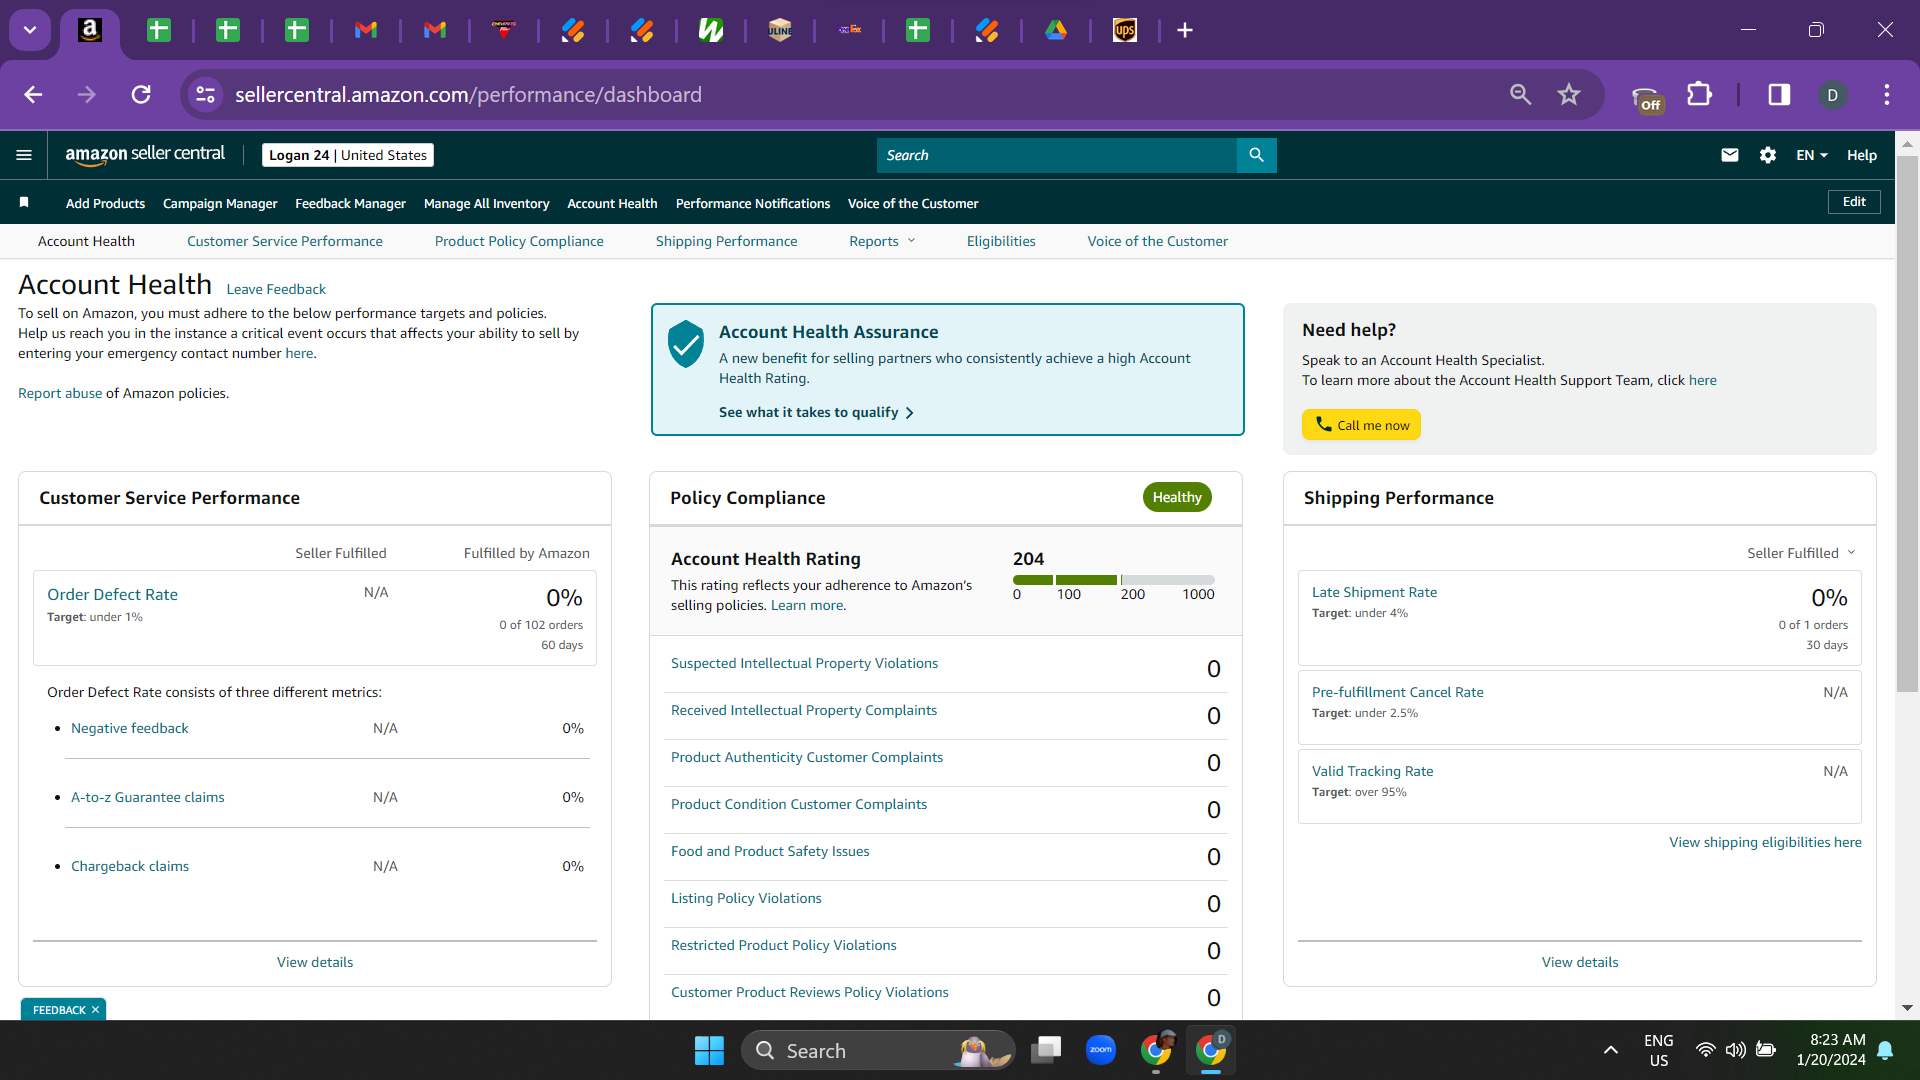1920x1080 pixels.
Task: Open a new browser tab with the plus icon
Action: click(x=1185, y=30)
